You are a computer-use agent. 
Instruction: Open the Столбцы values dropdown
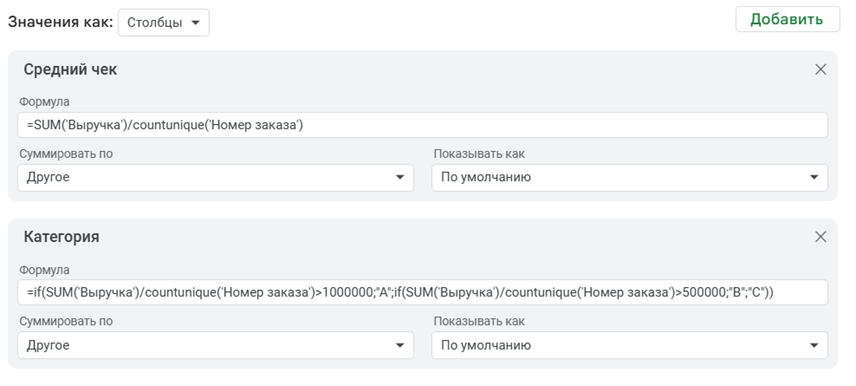(164, 22)
